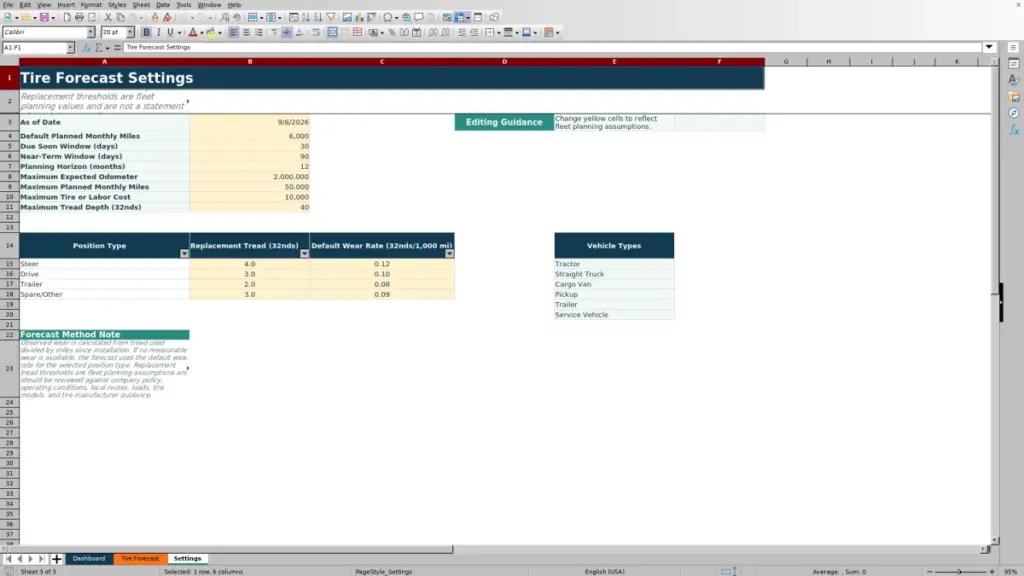Select column G header
Screen dimensions: 1024x576
tap(786, 61)
